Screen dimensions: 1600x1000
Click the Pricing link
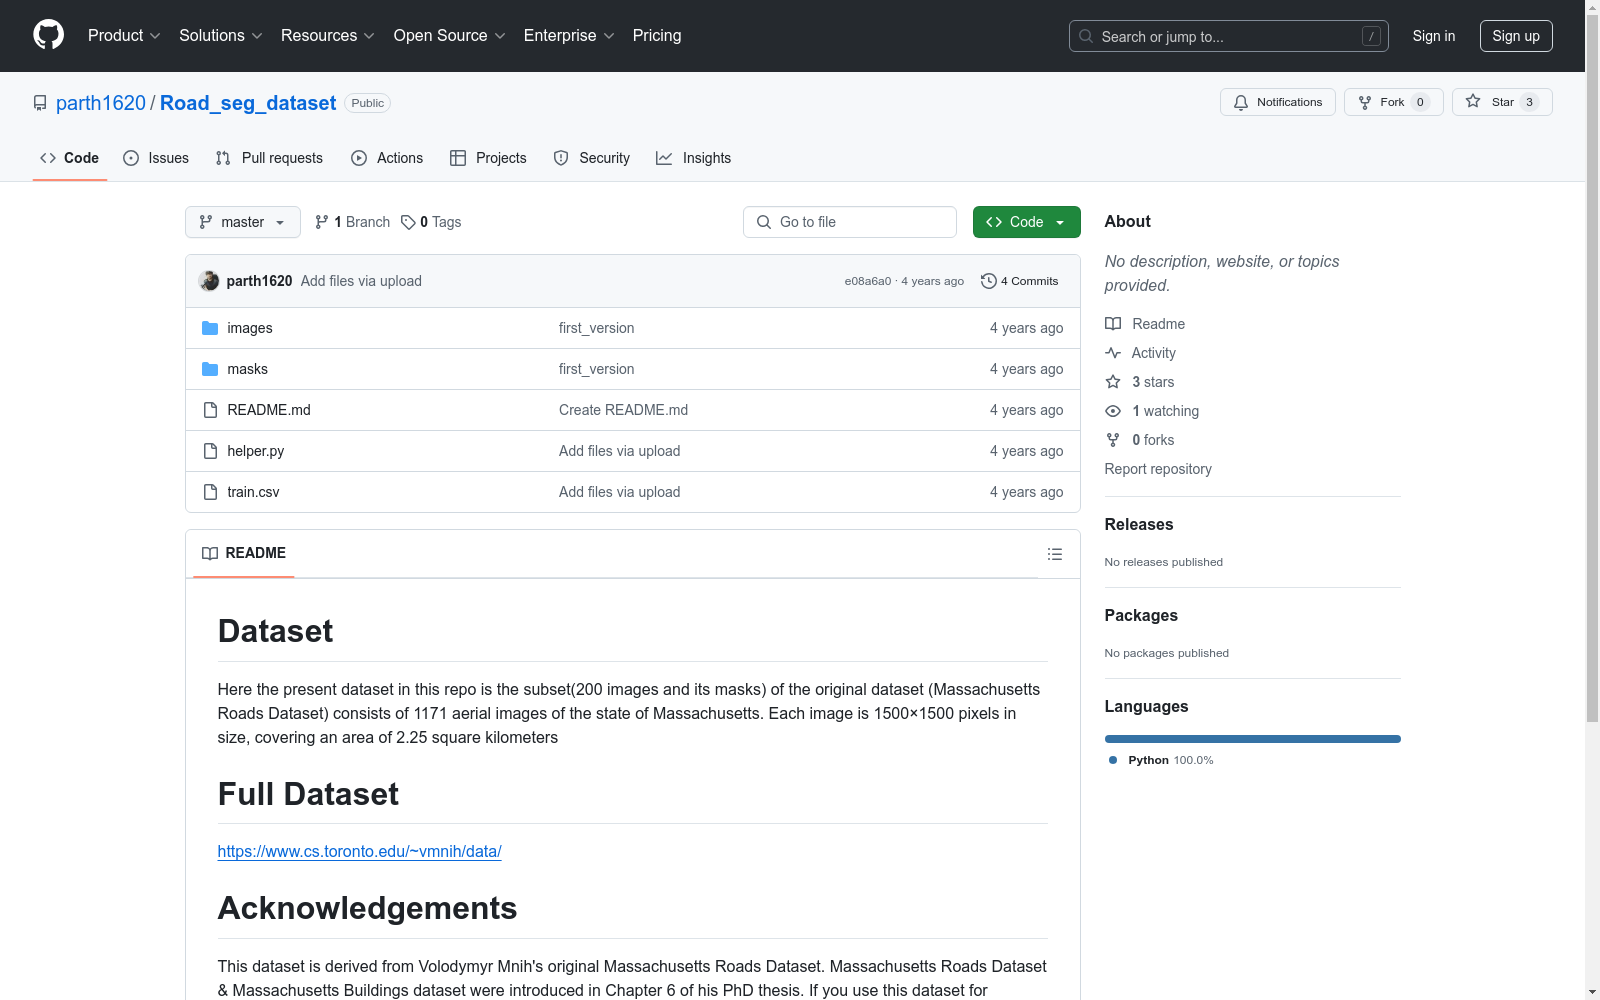[x=657, y=35]
